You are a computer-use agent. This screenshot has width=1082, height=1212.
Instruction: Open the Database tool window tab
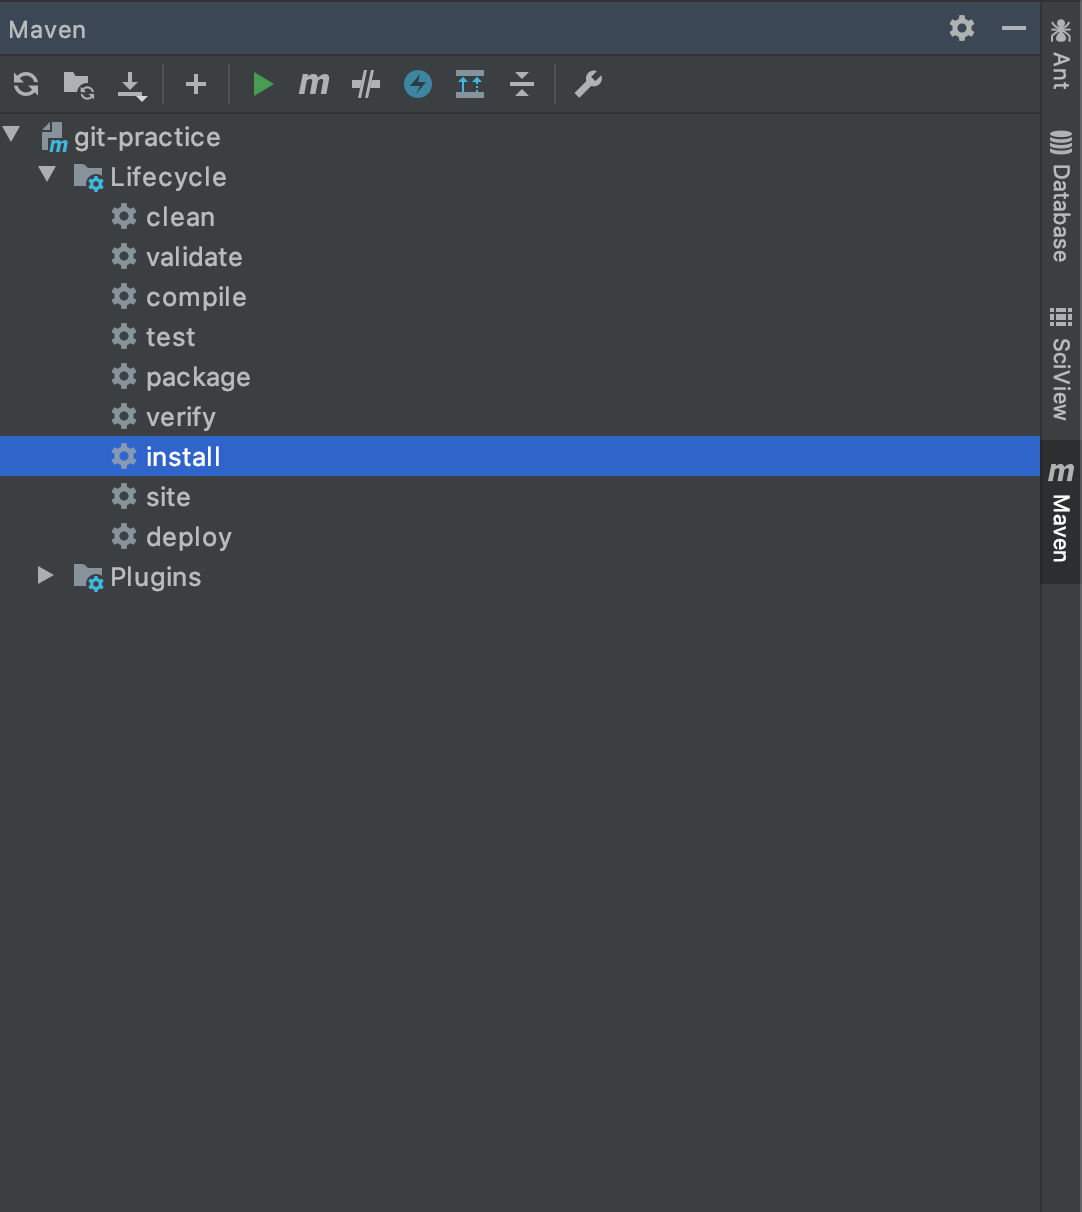(1061, 196)
